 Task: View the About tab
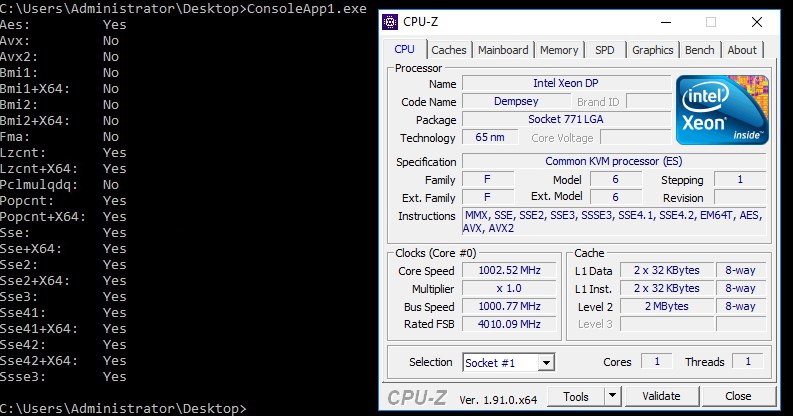tap(742, 50)
